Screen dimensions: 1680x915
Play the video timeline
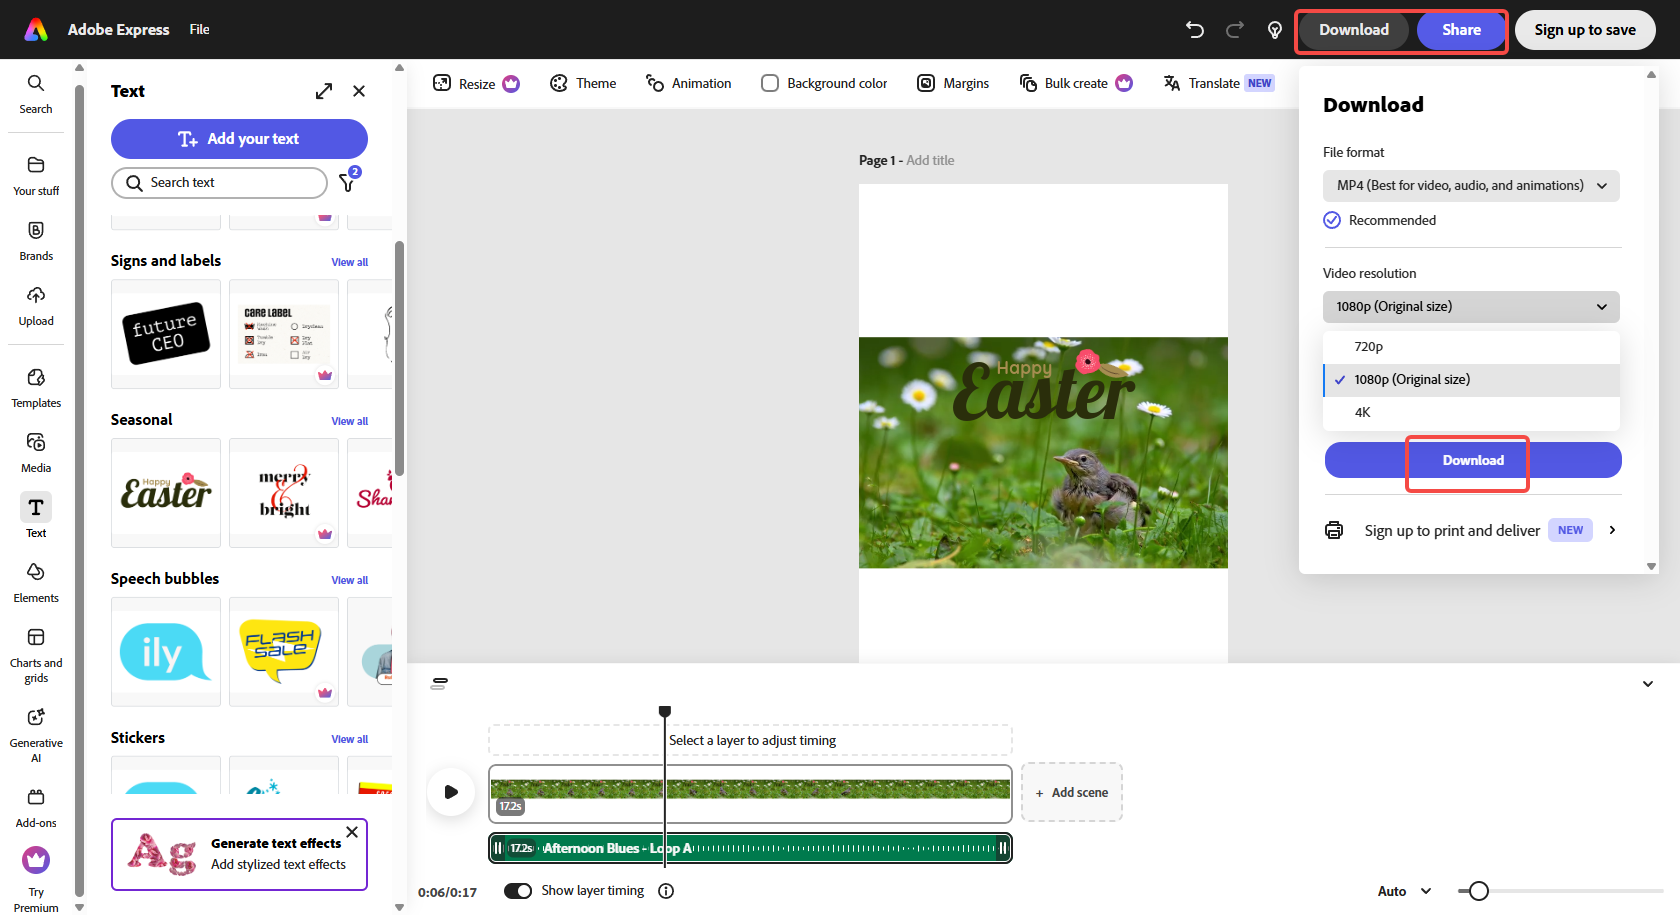[451, 792]
